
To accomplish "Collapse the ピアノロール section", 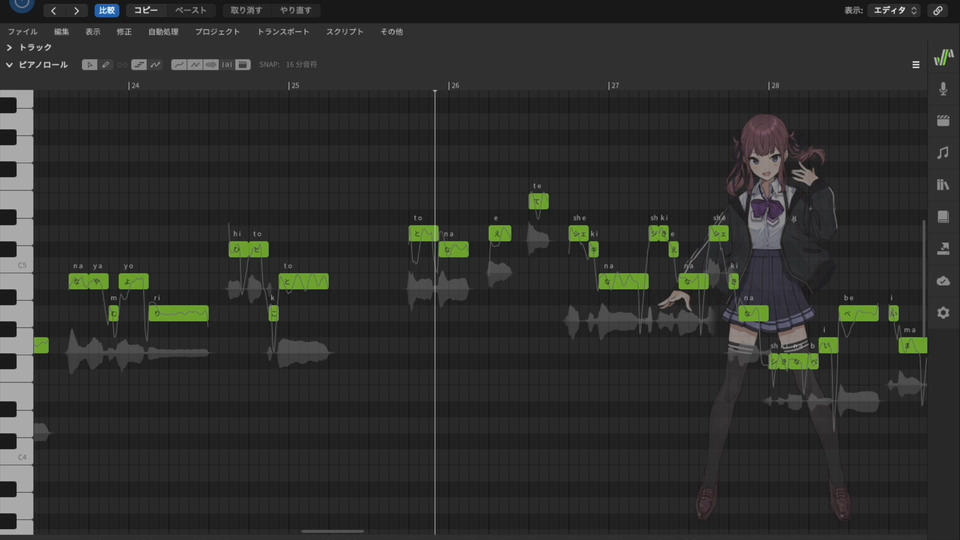I will coord(9,64).
